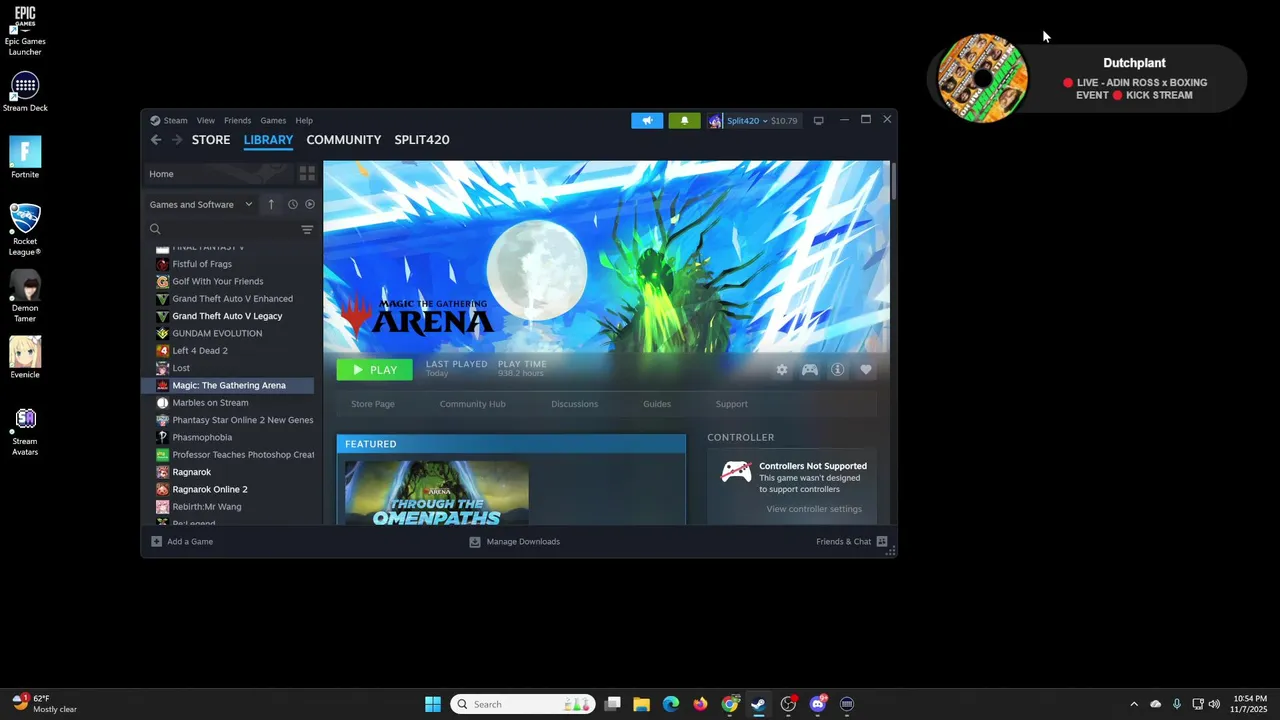This screenshot has width=1280, height=720.
Task: Go back with Steam left arrow
Action: 156,140
